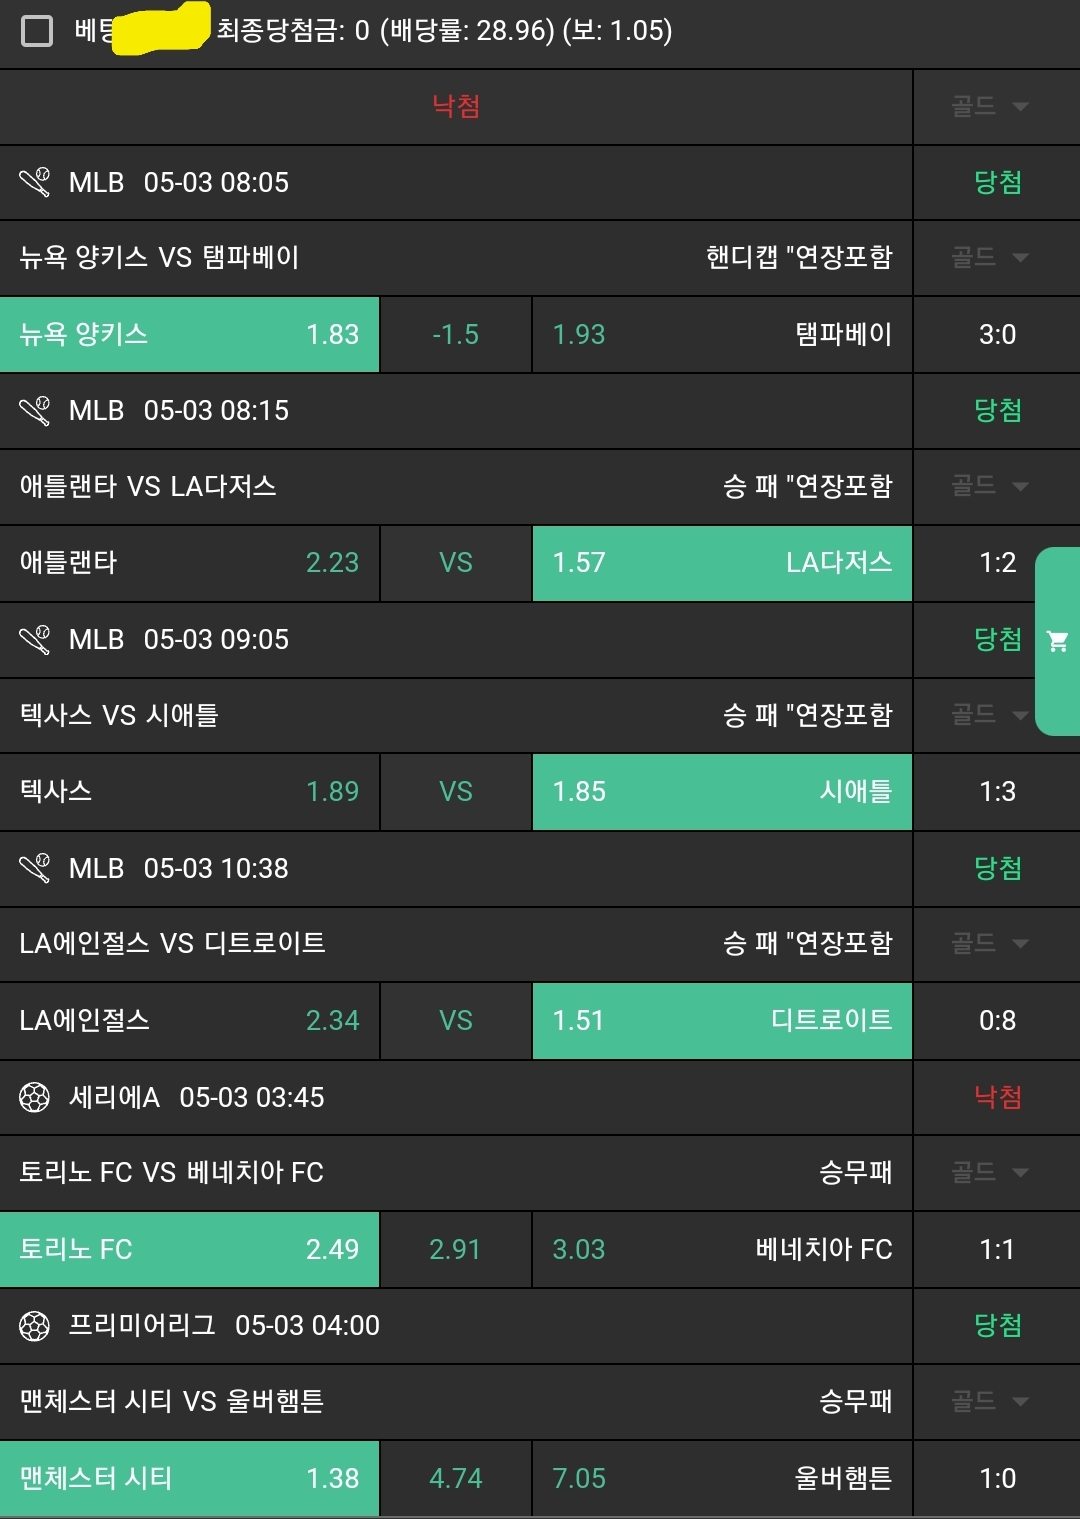Expand 골드 dropdown for 뉴욕 양키스 VS 탬파베이

point(989,258)
